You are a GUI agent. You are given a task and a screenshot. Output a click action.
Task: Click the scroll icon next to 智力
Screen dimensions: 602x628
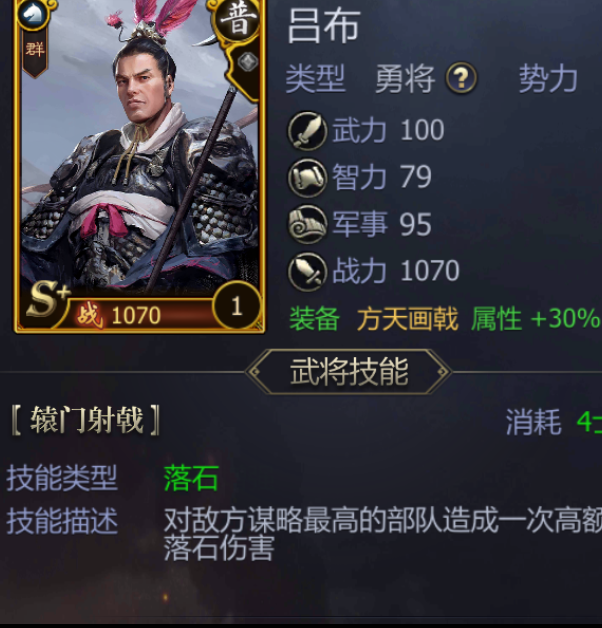[x=307, y=177]
